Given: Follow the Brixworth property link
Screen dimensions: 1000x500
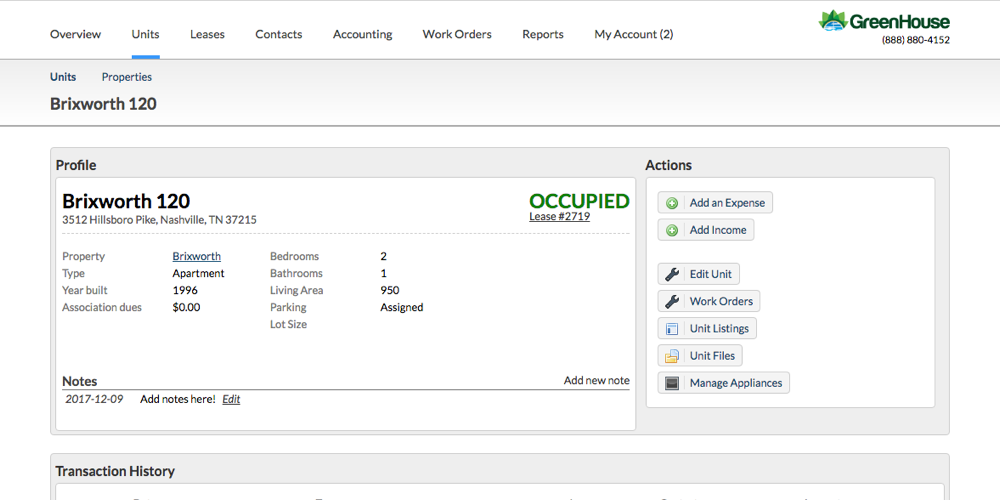Looking at the screenshot, I should coord(196,256).
